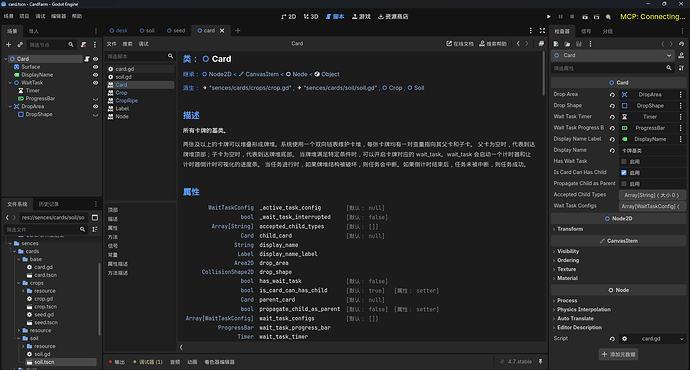The height and width of the screenshot is (370, 690).
Task: Open Inspector property display options icon
Action: (x=681, y=68)
